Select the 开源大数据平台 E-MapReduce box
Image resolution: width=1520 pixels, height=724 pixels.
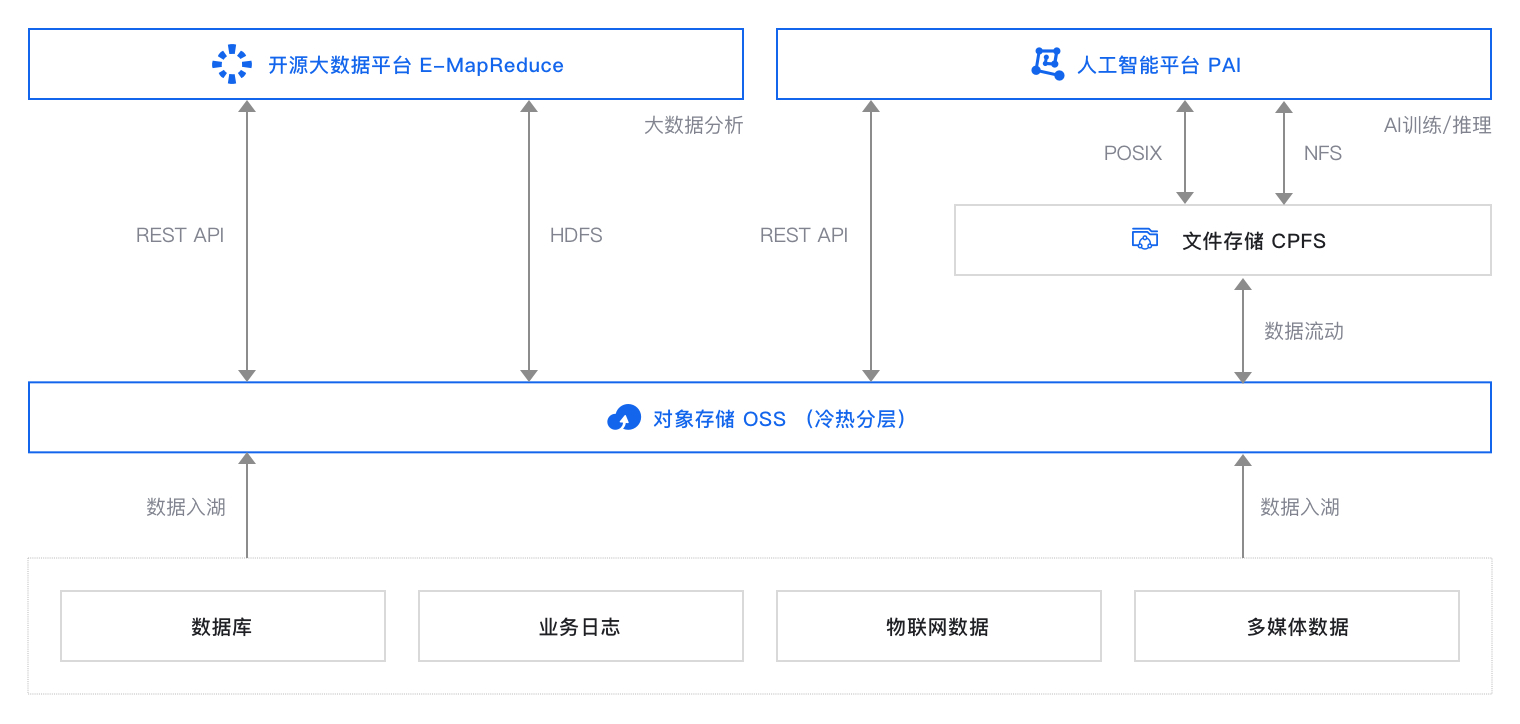pos(386,64)
